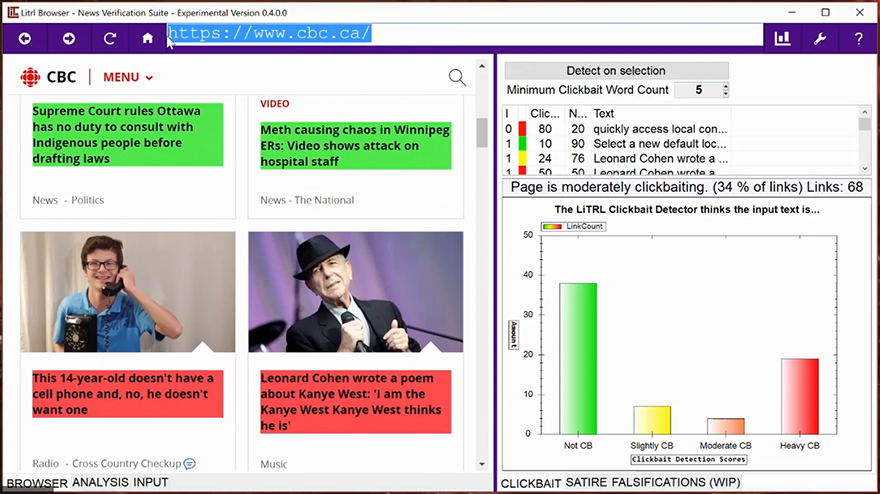
Task: Click the LinkCount legend color swatch
Action: tap(553, 227)
